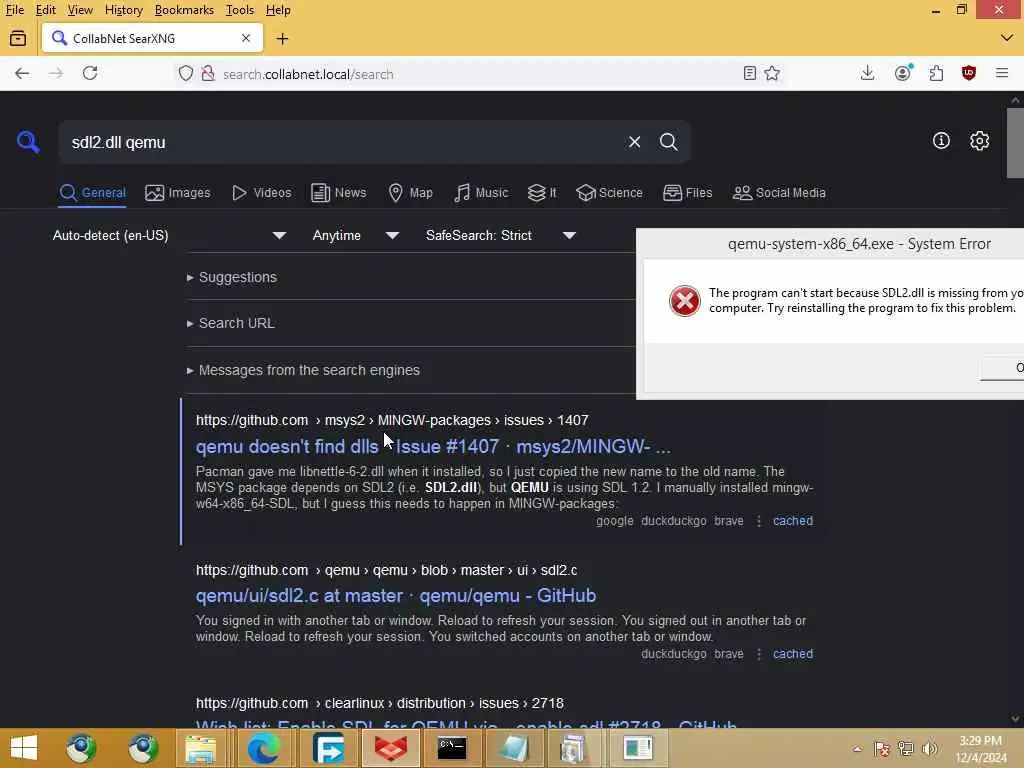Image resolution: width=1024 pixels, height=768 pixels.
Task: Open View menu
Action: point(80,10)
